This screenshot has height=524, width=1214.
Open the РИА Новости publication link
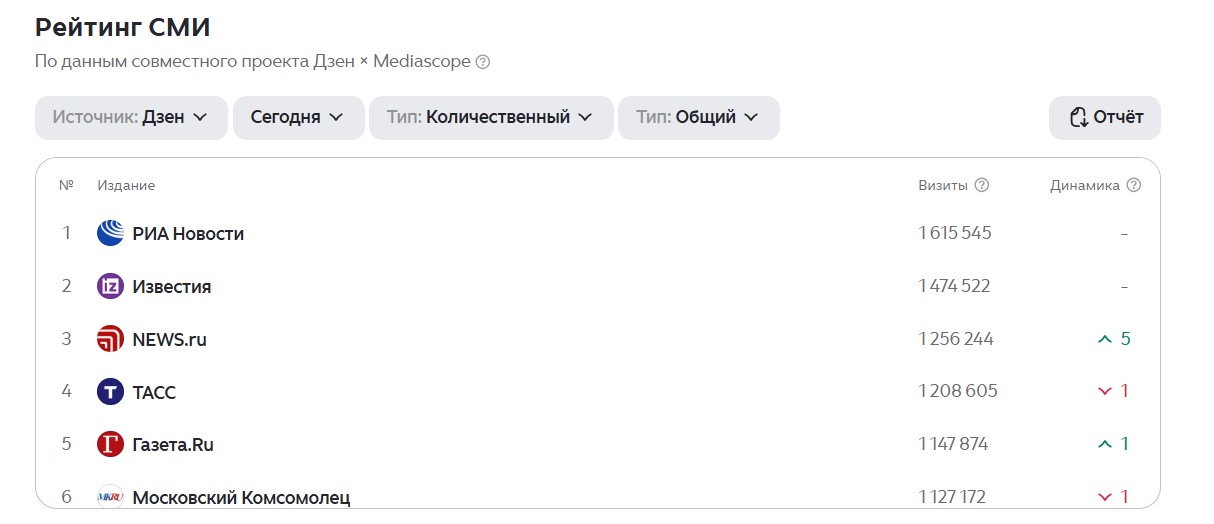[x=188, y=234]
